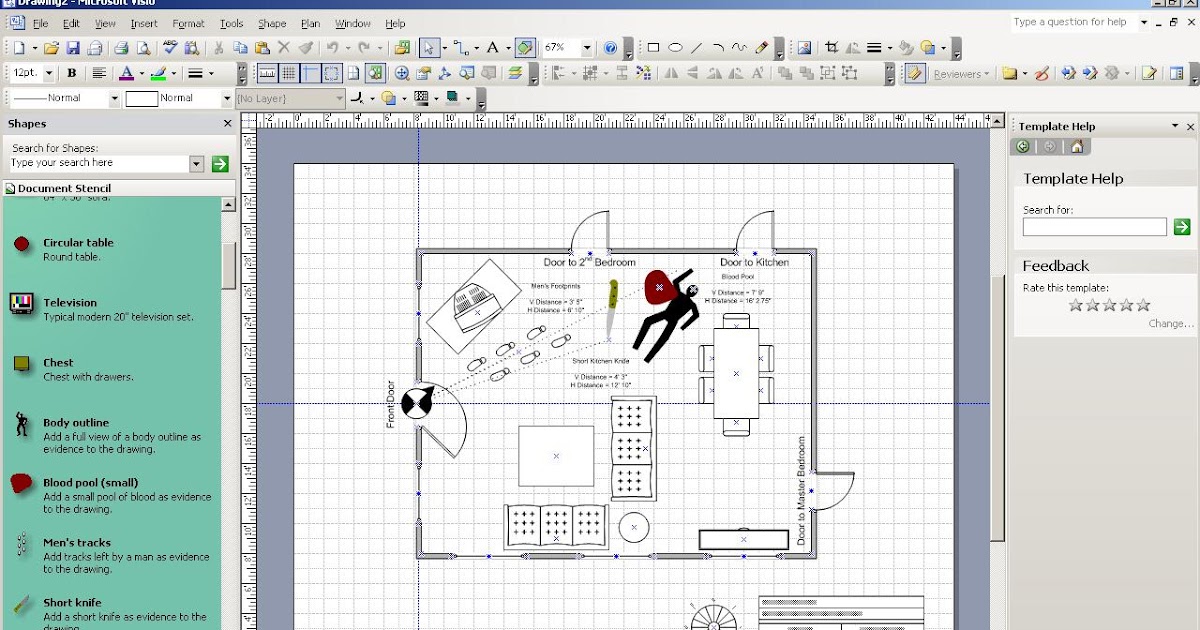Toggle Track Markup button
1200x630 pixels.
(914, 73)
